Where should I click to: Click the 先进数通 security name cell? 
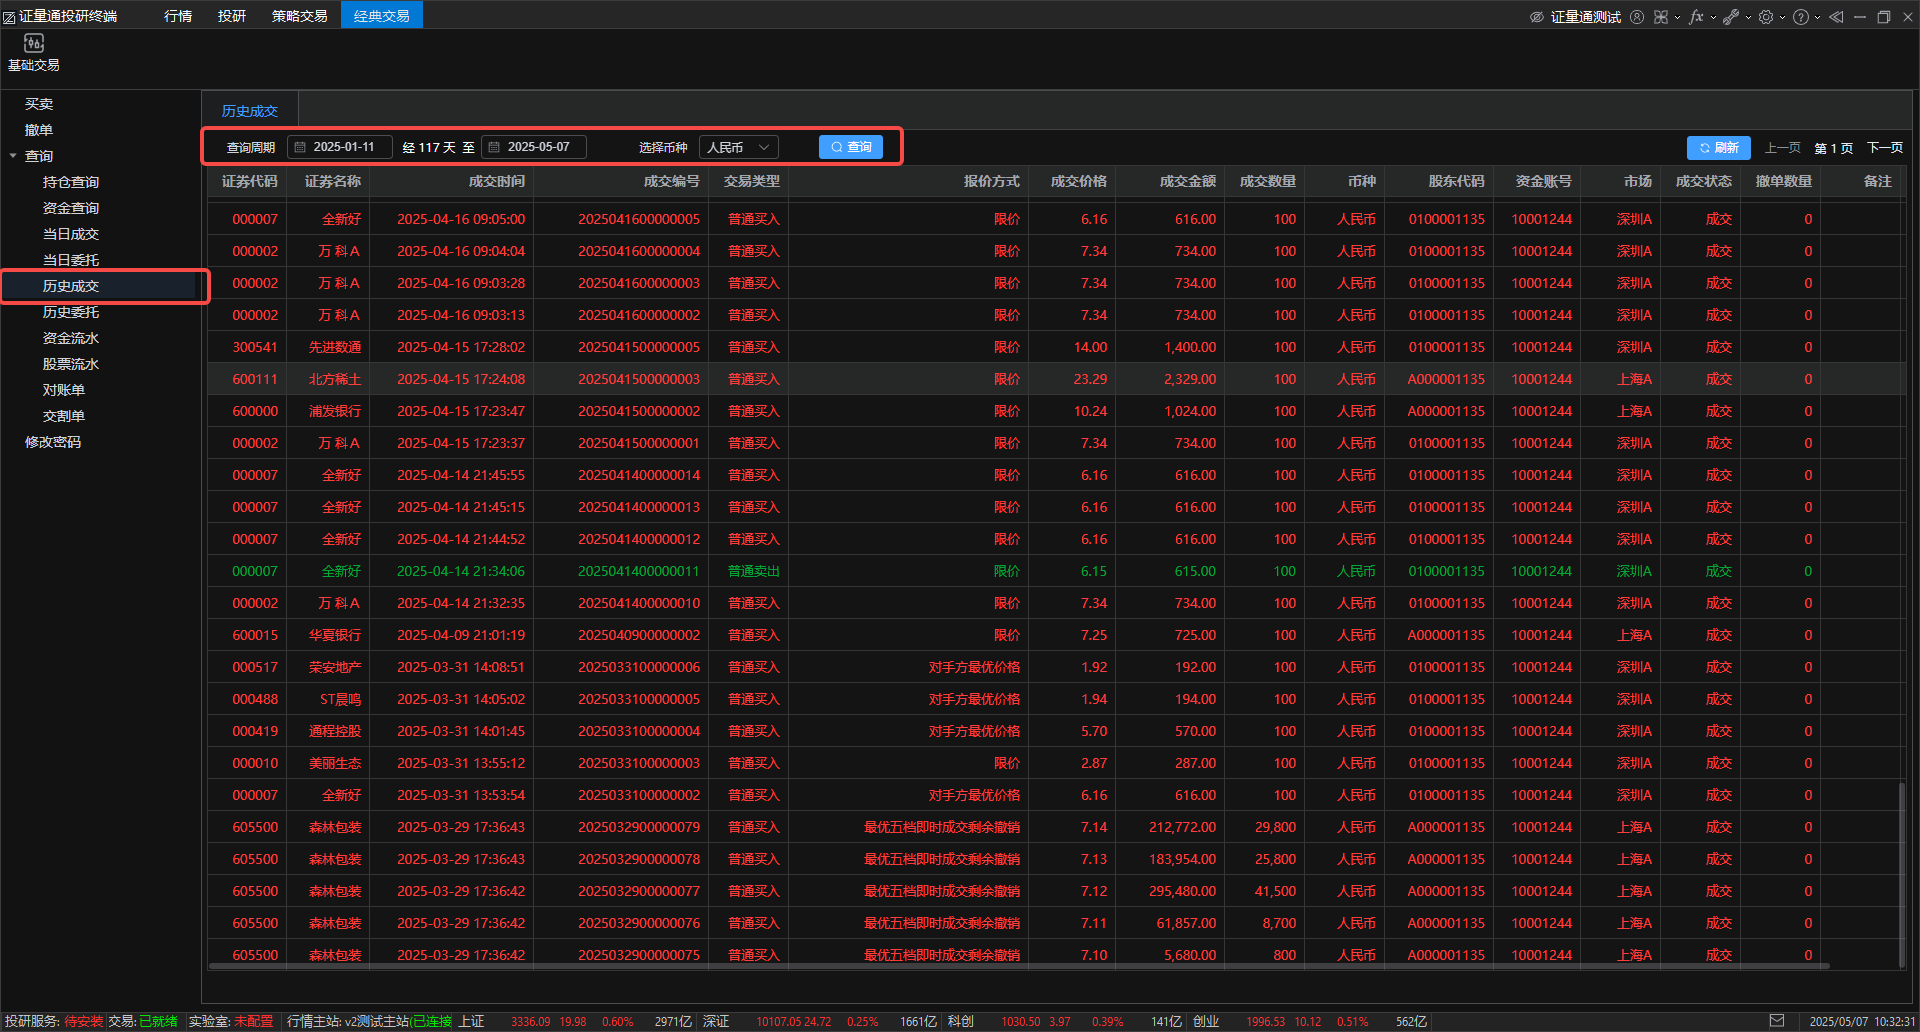tap(335, 347)
